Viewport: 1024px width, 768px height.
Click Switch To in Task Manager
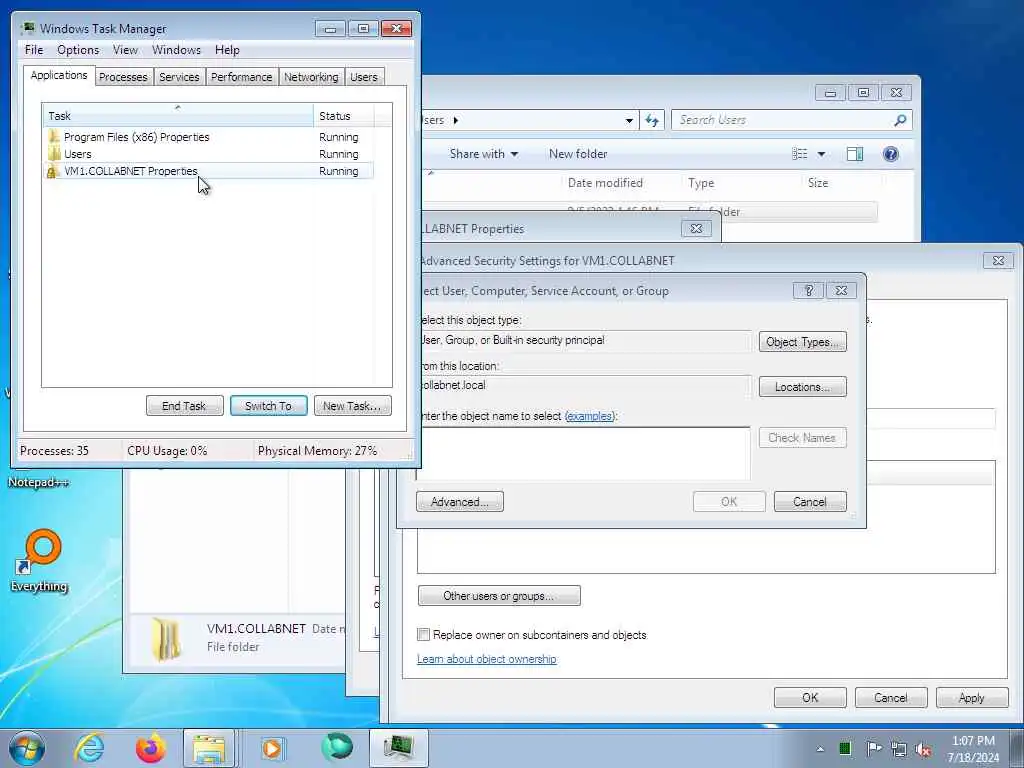click(x=268, y=406)
